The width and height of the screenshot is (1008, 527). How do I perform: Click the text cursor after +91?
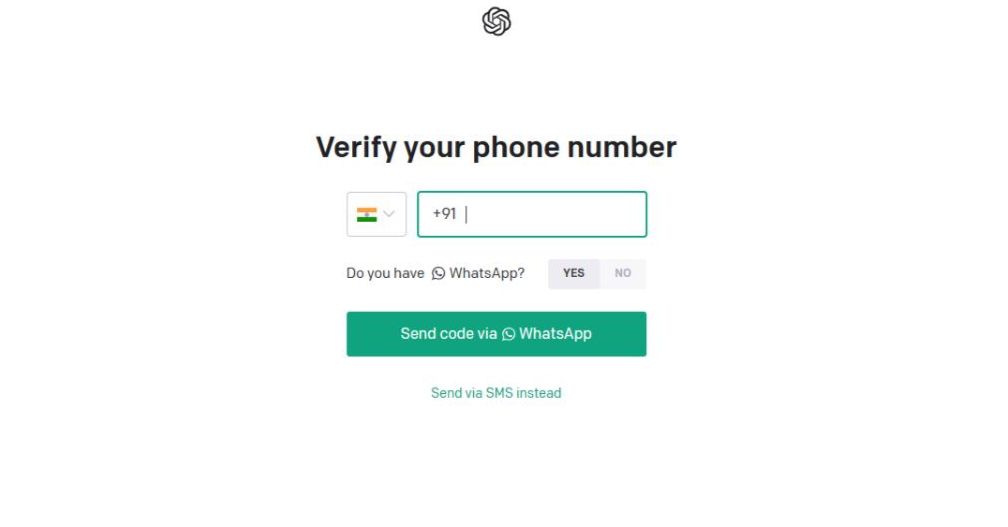[466, 214]
